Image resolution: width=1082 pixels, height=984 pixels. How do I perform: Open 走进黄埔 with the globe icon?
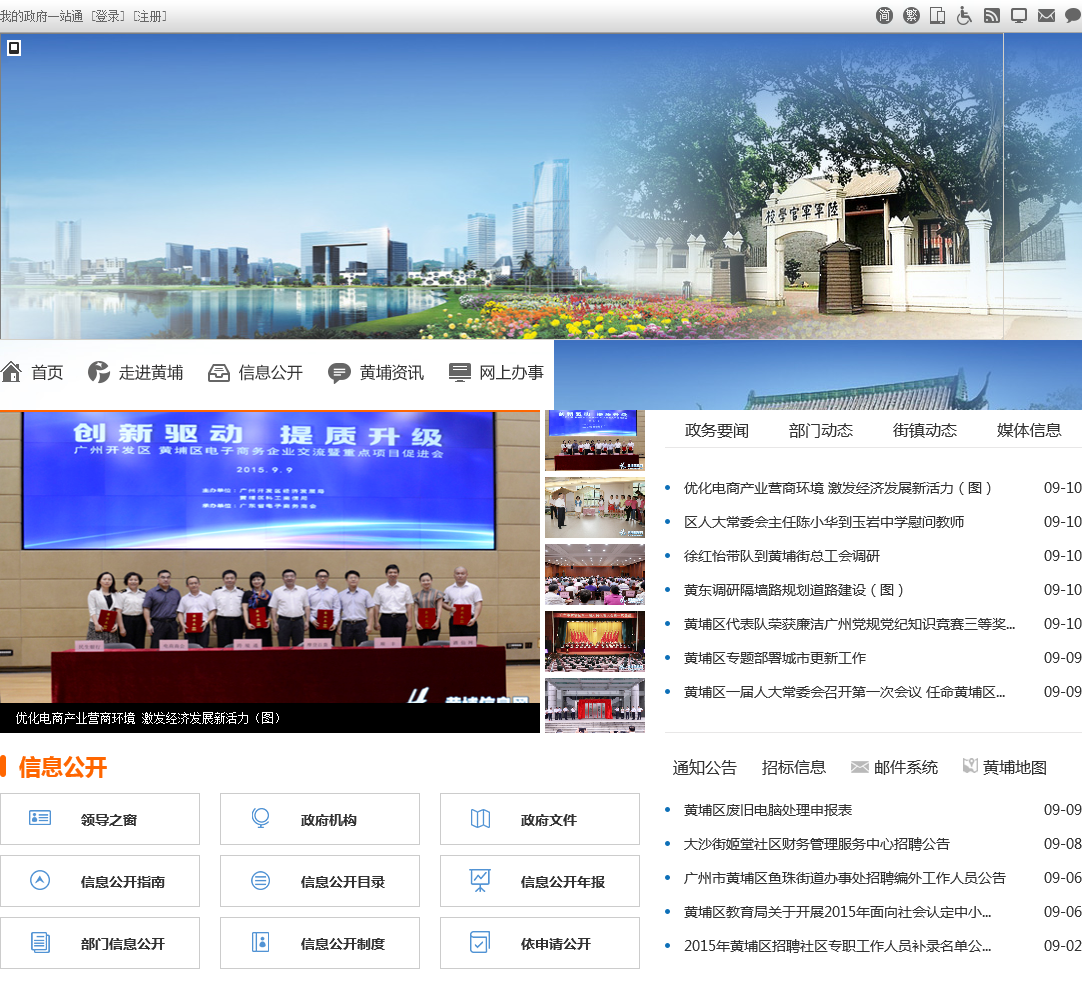click(x=135, y=373)
